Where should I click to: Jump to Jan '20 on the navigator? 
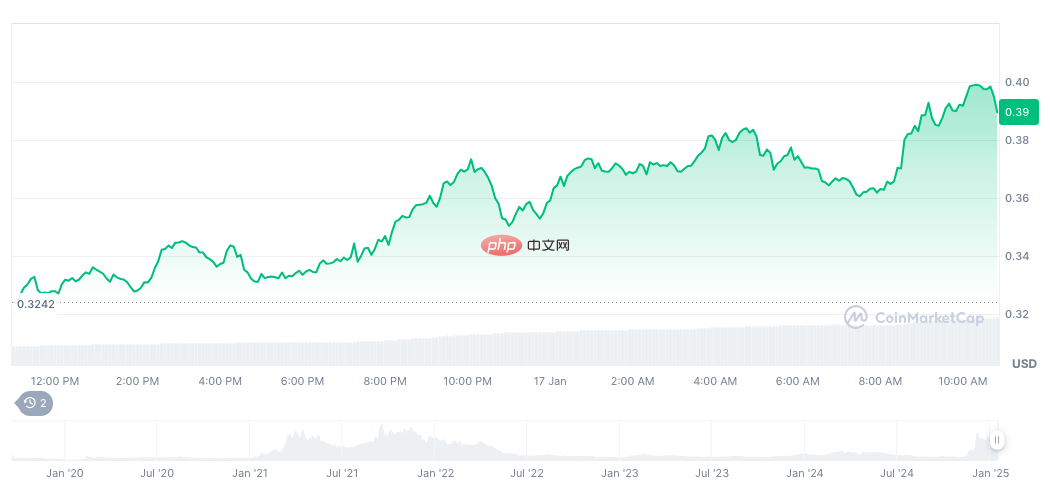coord(65,471)
